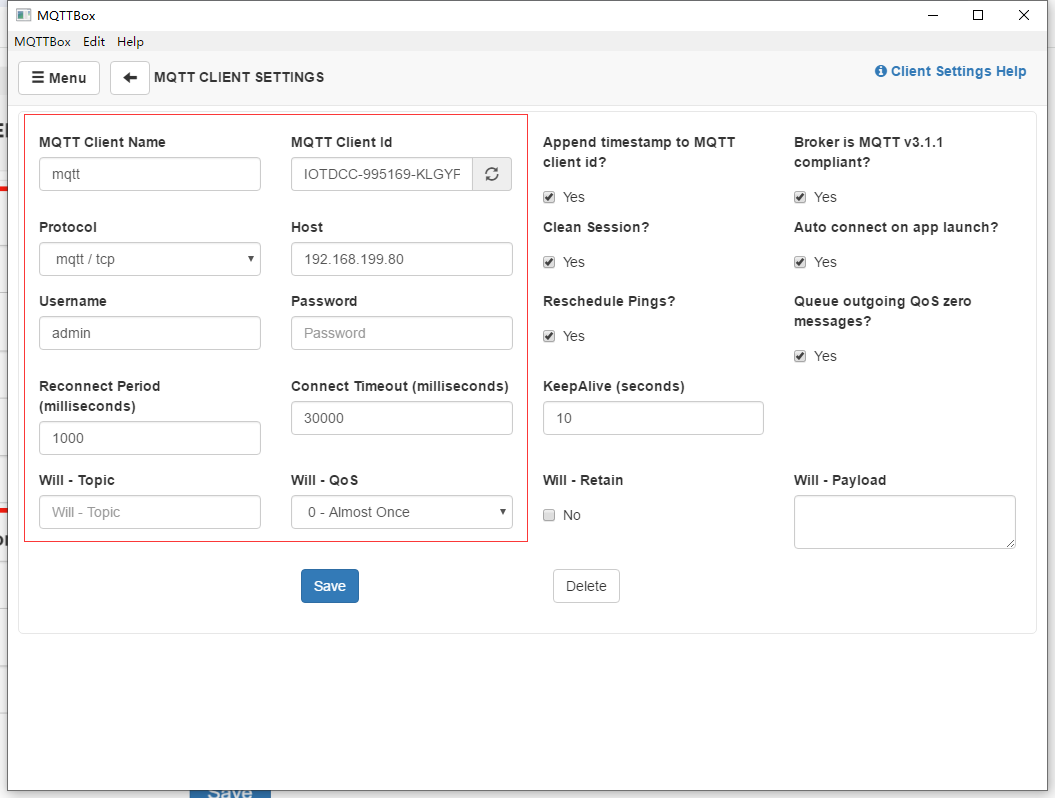Click the Reschedule Pings? label

609,301
